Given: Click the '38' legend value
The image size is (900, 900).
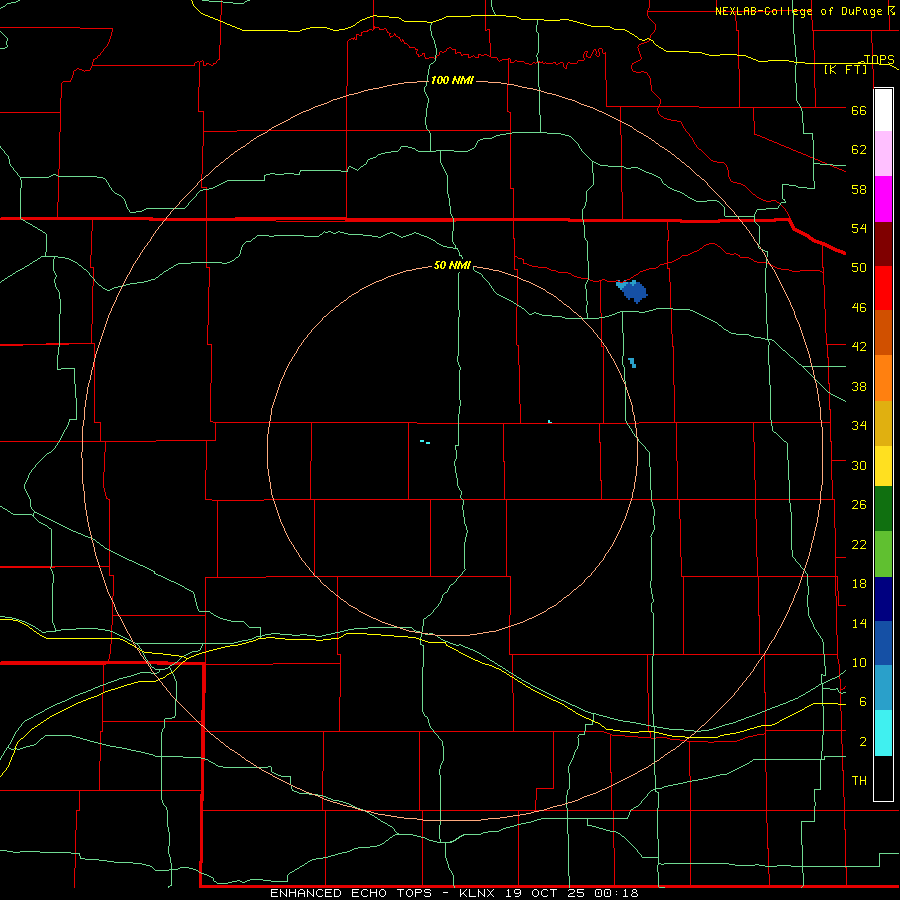Looking at the screenshot, I should click(x=859, y=386).
